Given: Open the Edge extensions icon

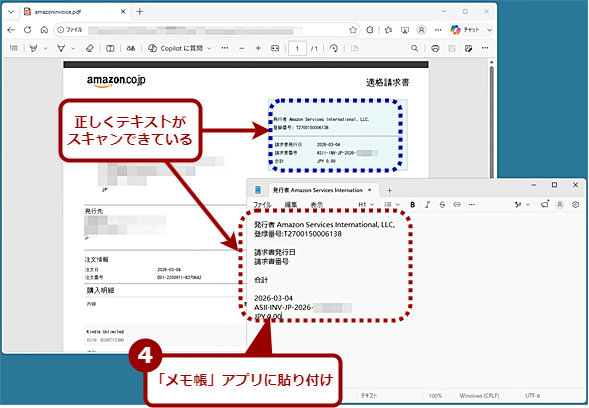Looking at the screenshot, I should (370, 30).
